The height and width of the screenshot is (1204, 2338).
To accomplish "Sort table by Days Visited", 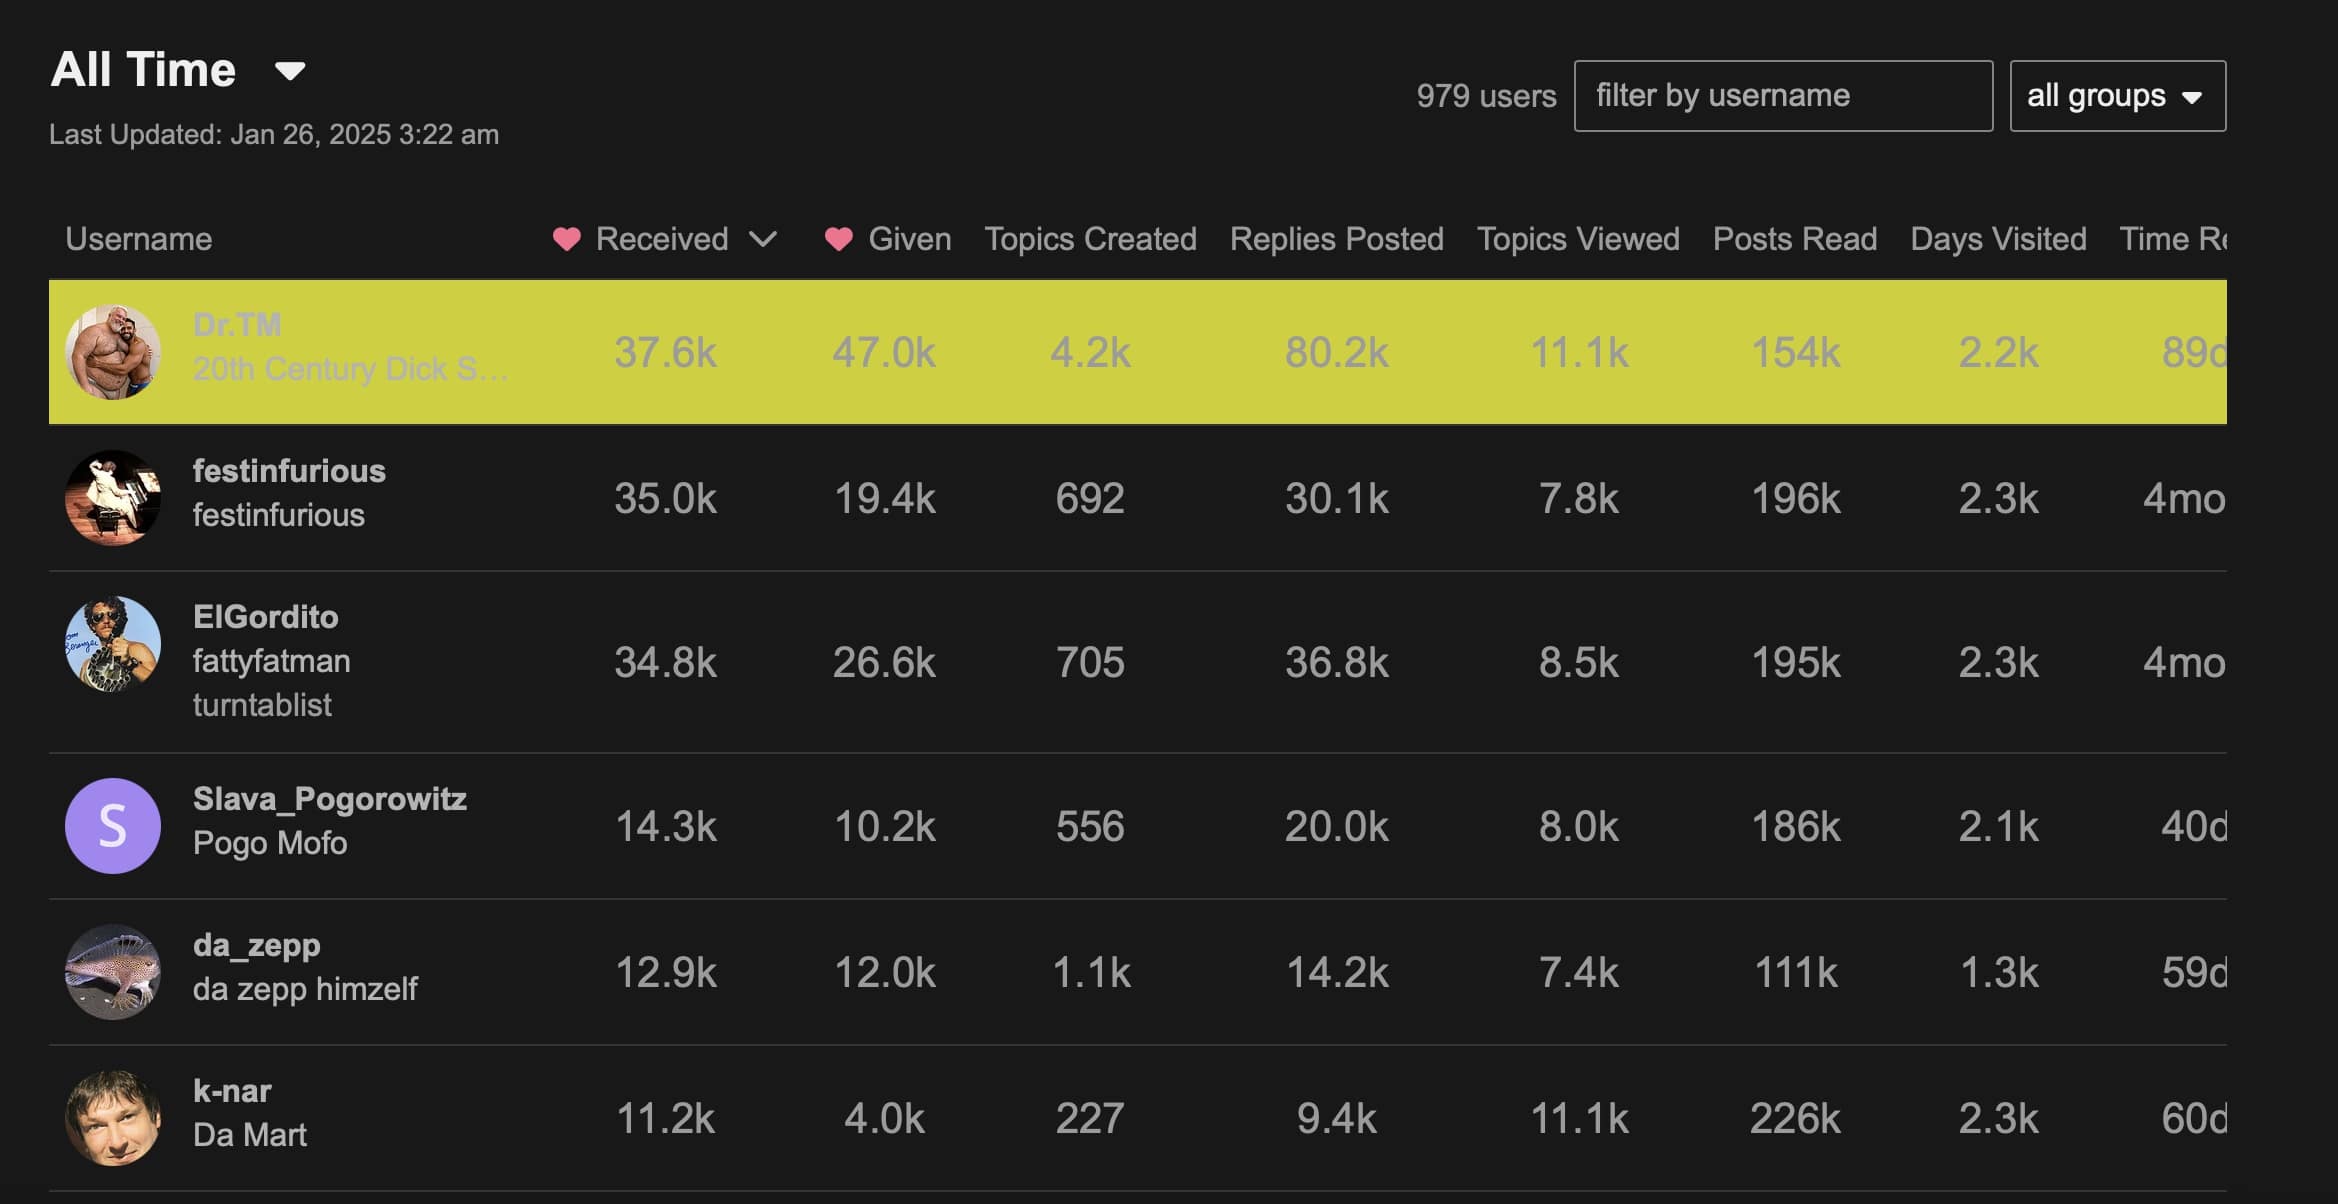I will point(1998,239).
